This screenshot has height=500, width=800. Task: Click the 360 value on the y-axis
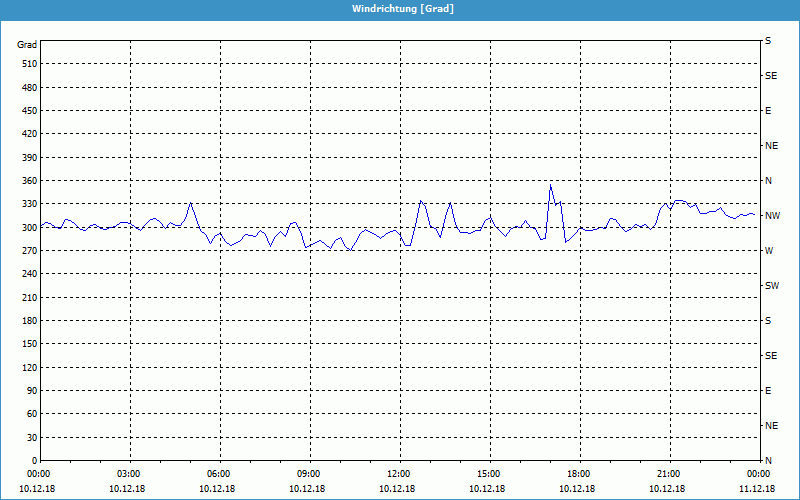[28, 181]
